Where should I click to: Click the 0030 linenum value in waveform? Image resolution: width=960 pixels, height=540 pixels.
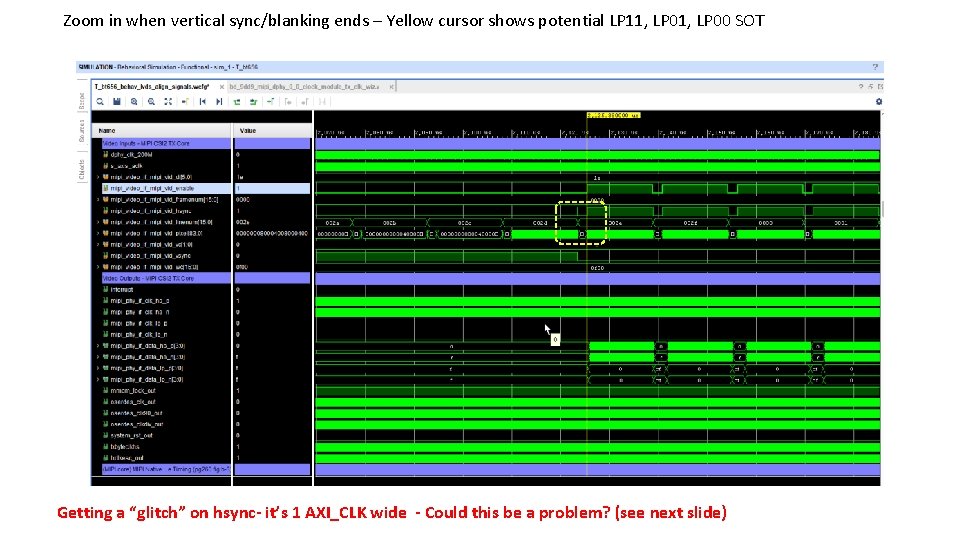[x=766, y=223]
